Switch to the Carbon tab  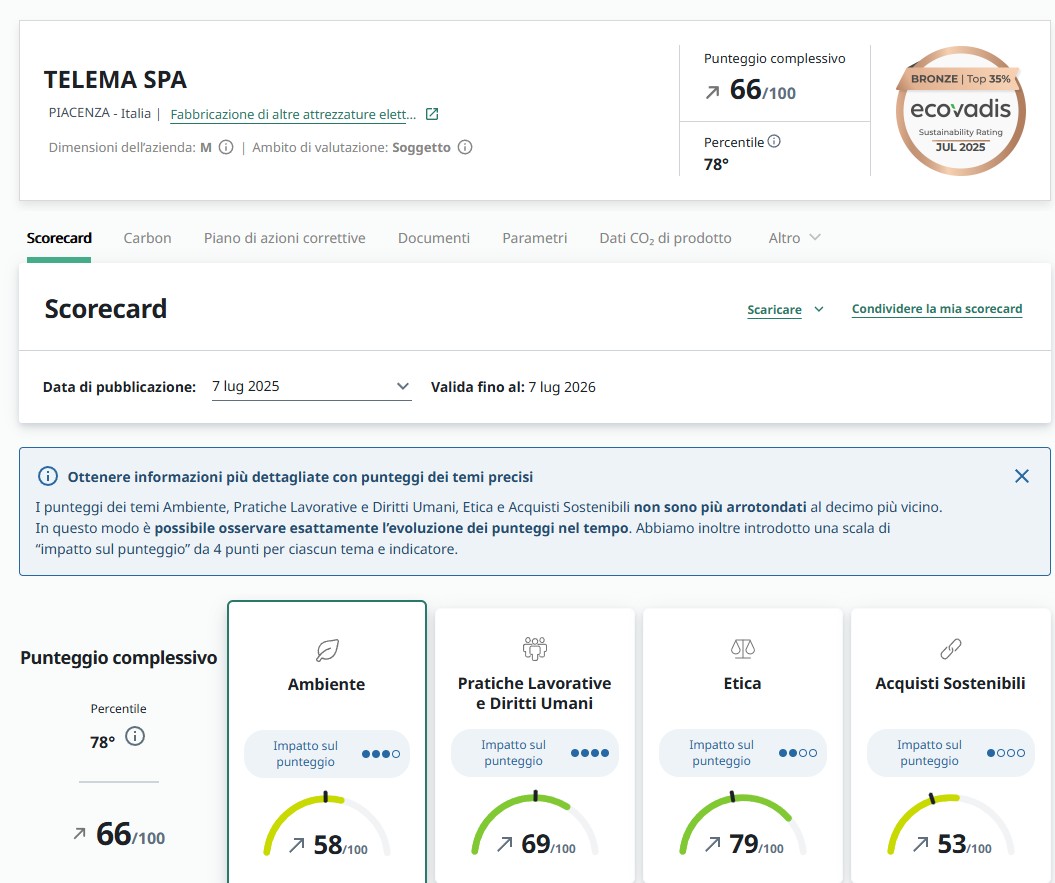(147, 238)
